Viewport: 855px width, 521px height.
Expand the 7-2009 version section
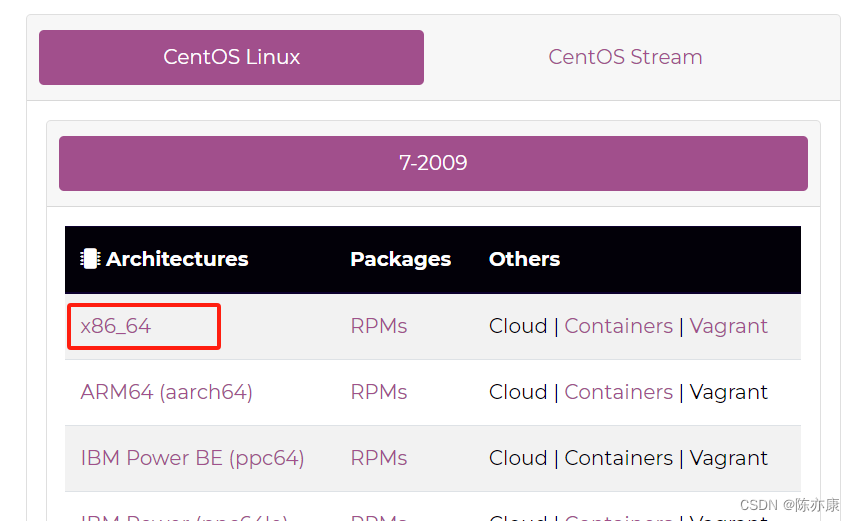(x=433, y=163)
